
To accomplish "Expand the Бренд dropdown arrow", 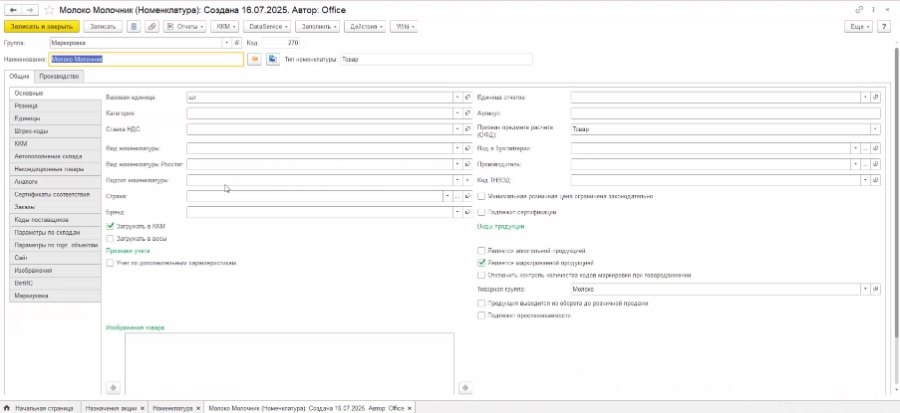I will click(457, 212).
